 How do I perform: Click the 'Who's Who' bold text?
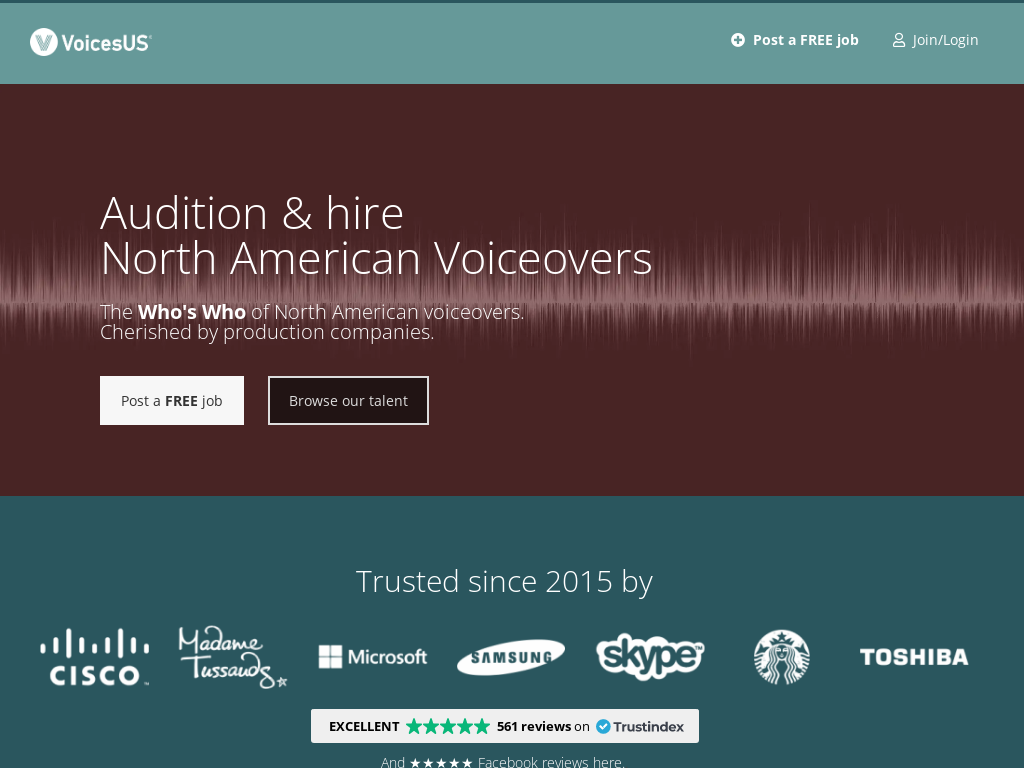point(192,312)
